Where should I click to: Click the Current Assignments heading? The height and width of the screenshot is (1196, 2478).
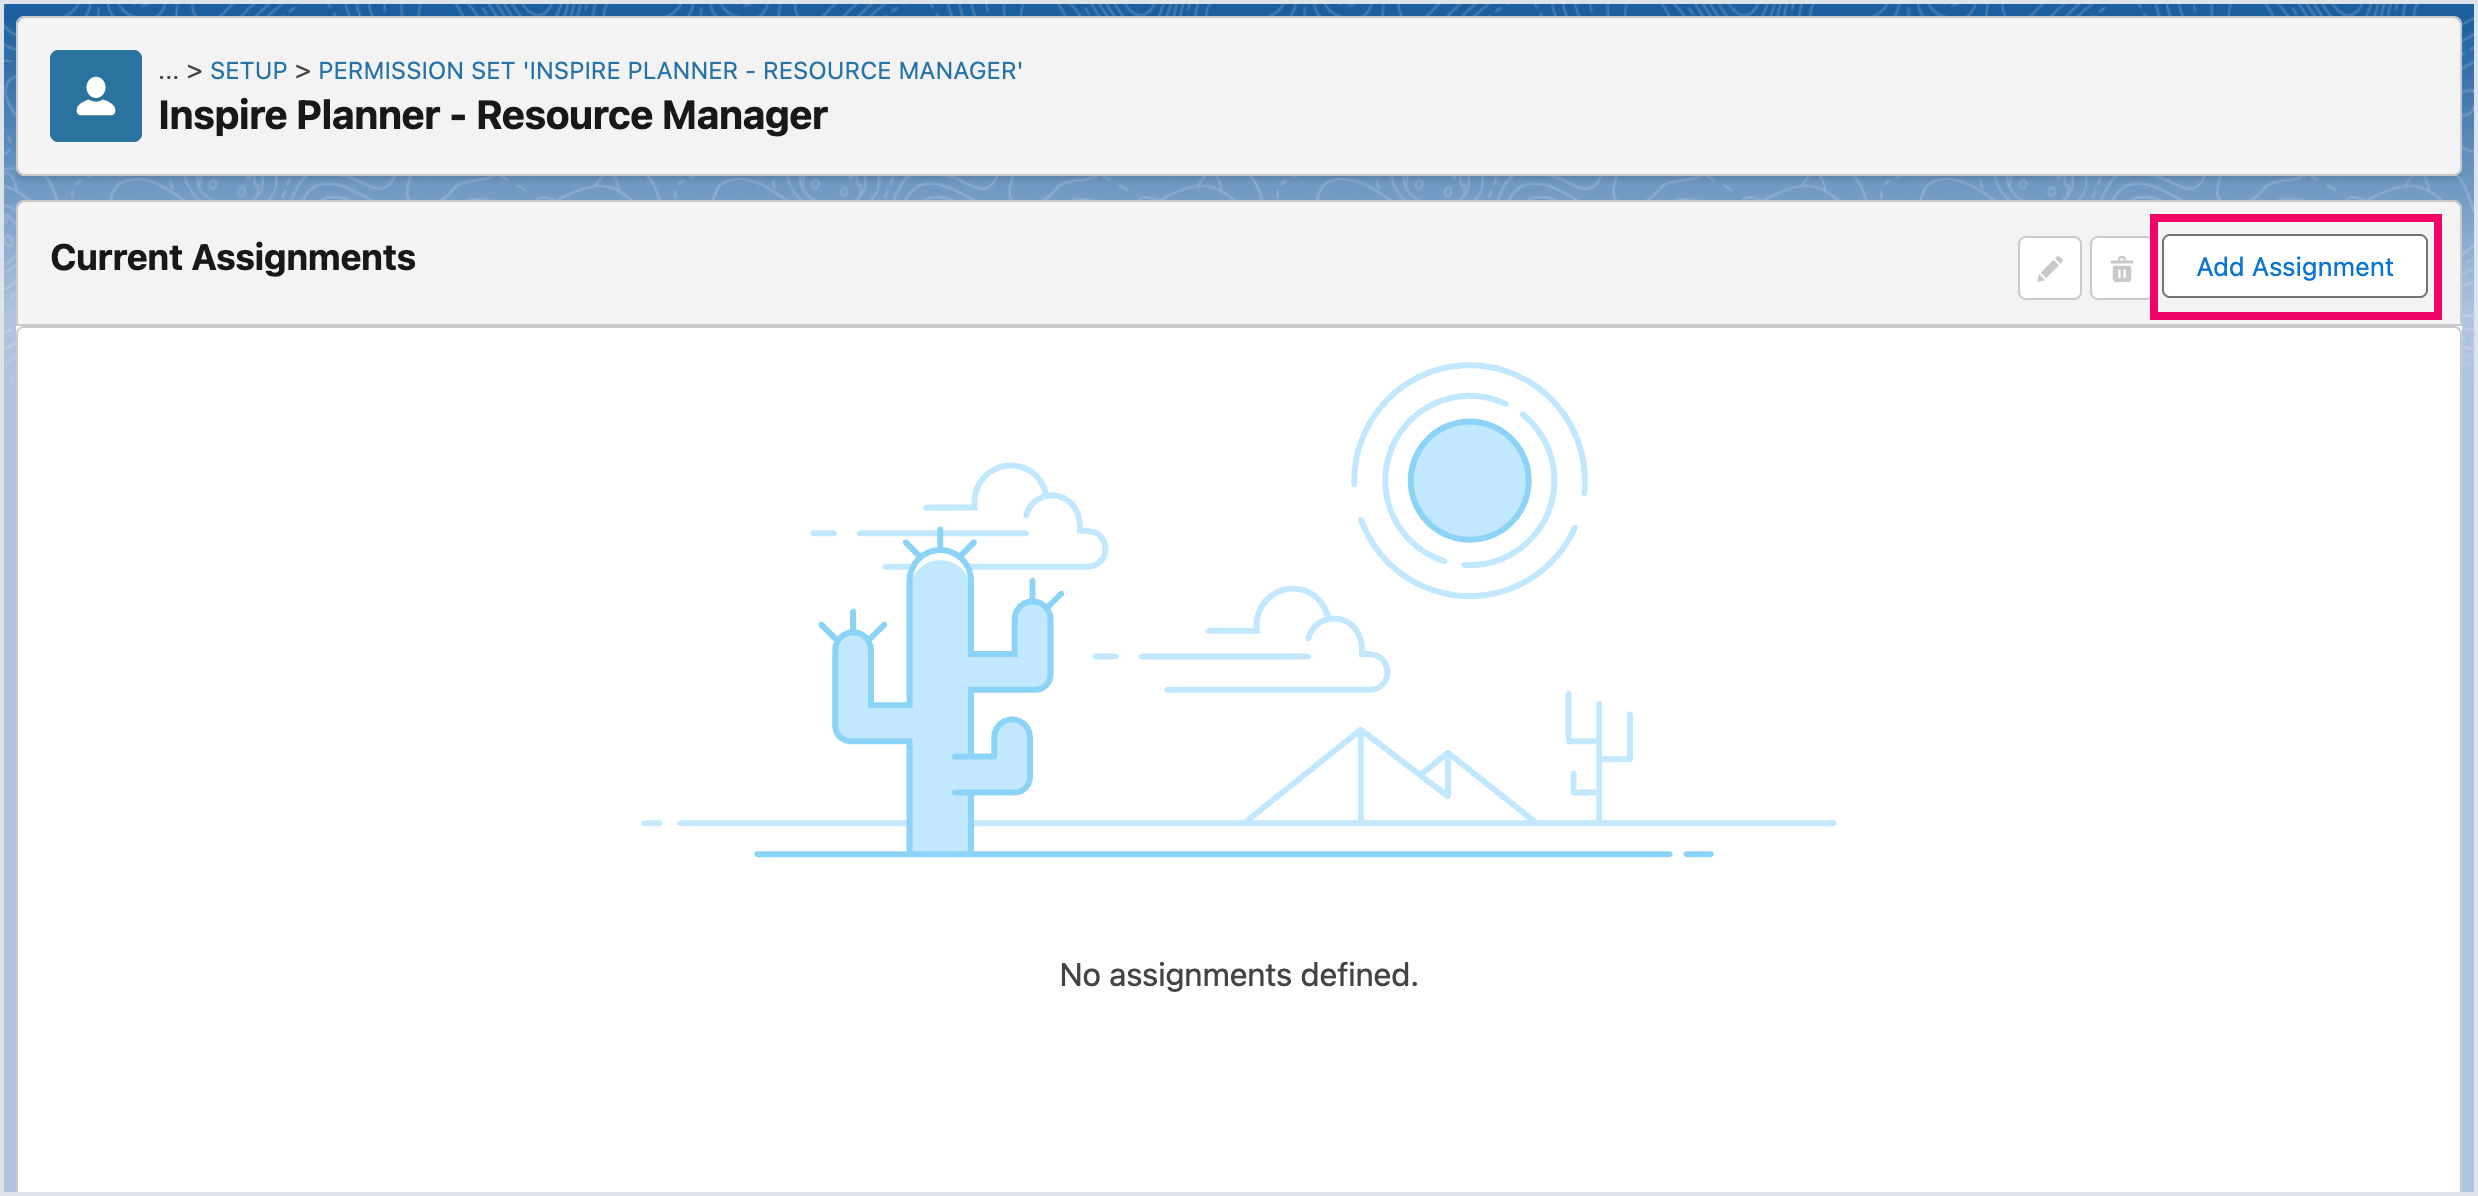(x=232, y=258)
